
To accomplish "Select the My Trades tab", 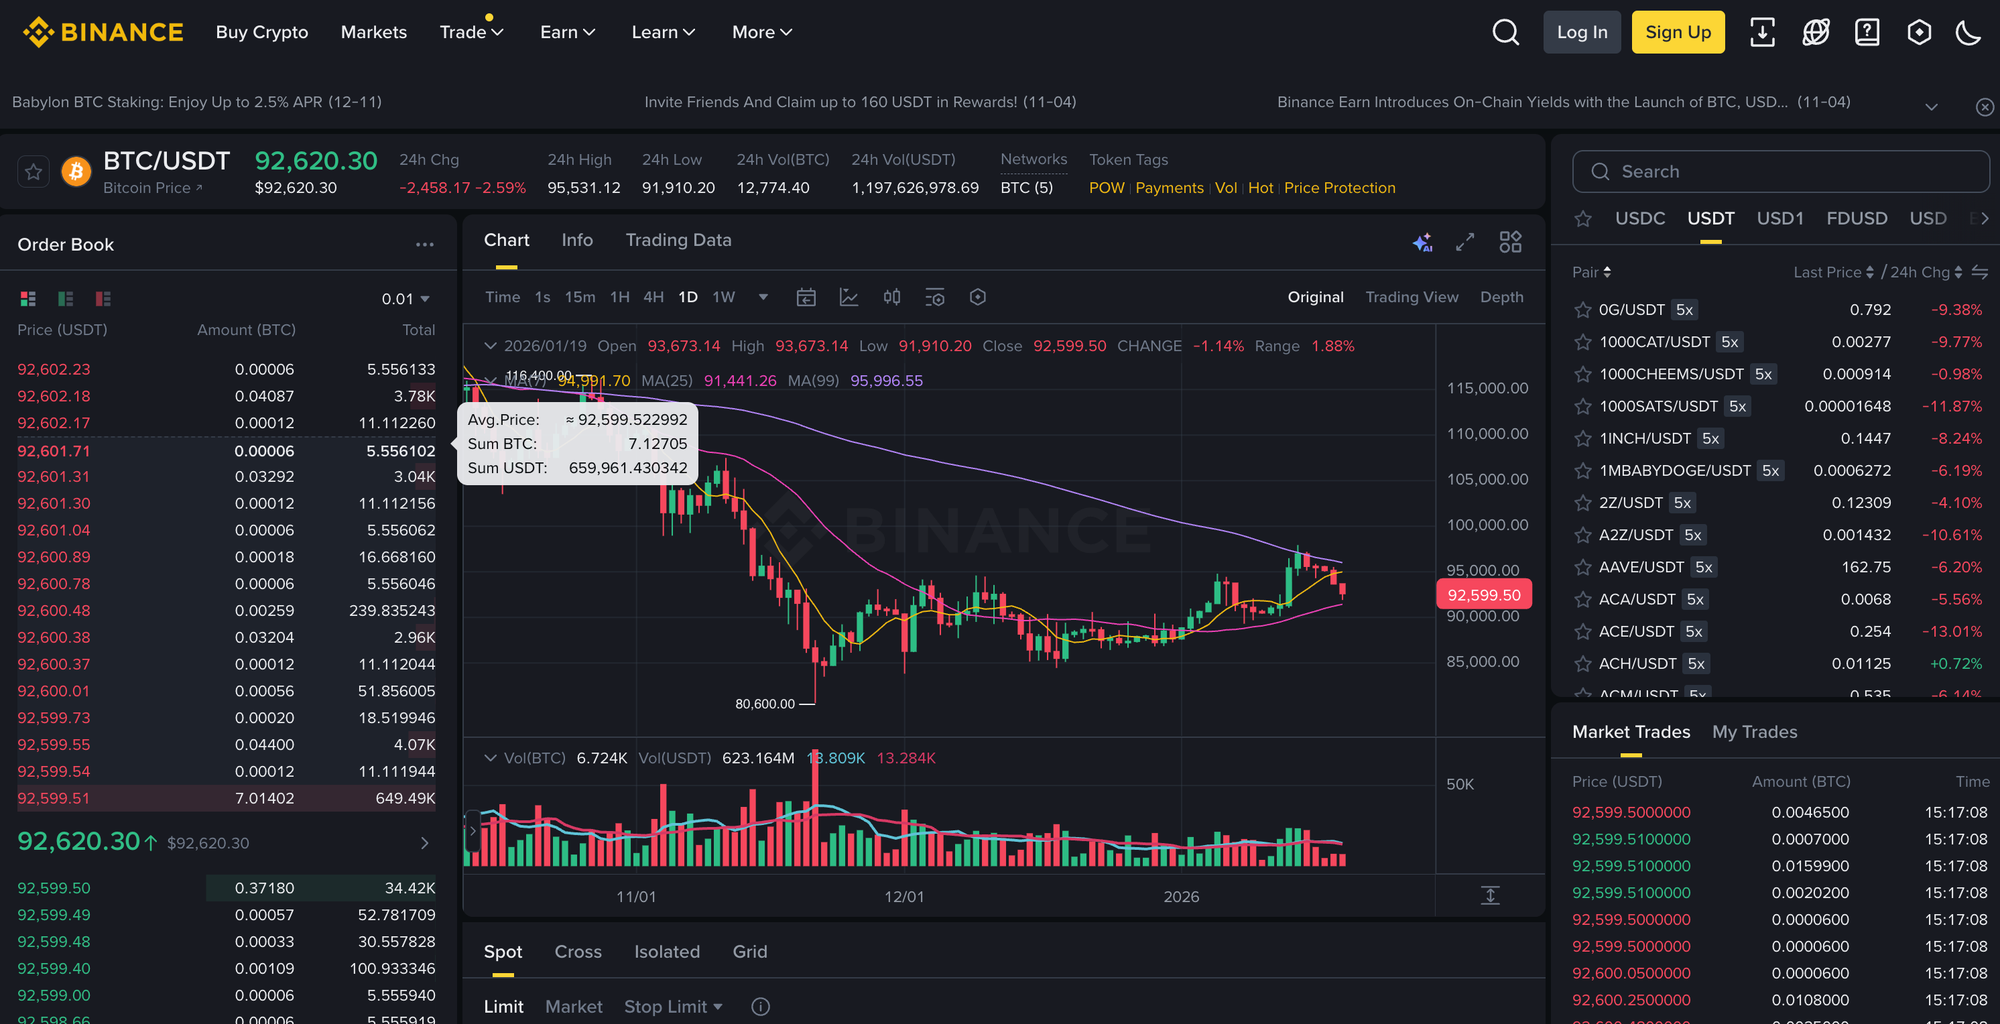I will click(x=1754, y=732).
